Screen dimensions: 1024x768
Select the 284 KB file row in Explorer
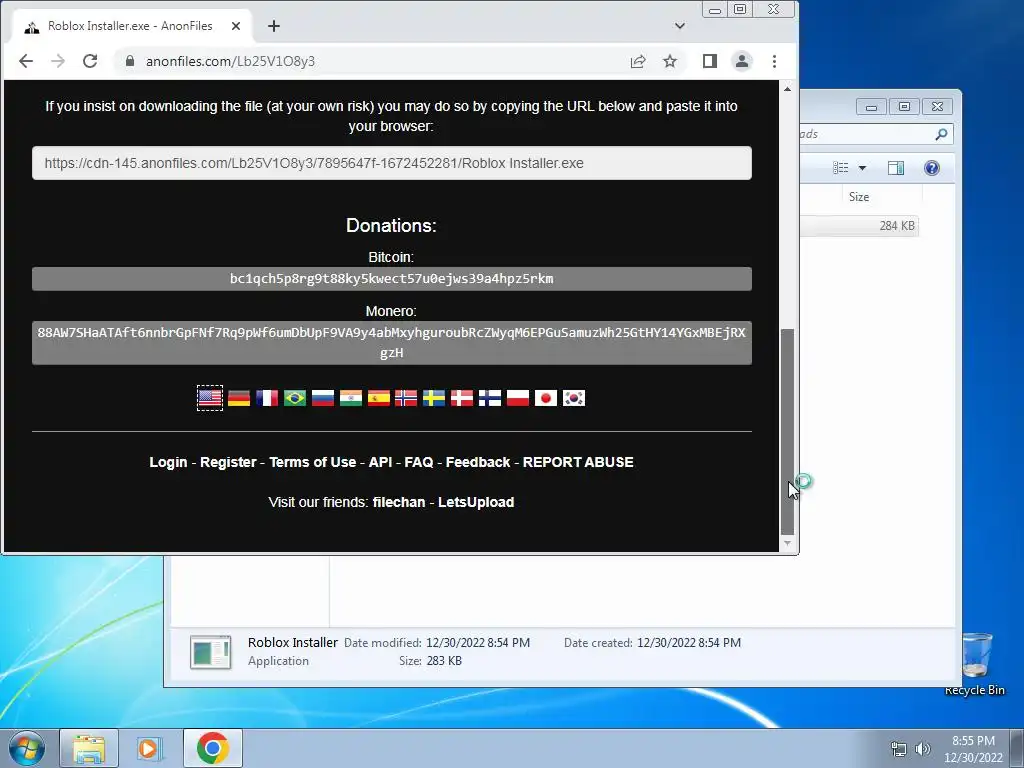[859, 226]
